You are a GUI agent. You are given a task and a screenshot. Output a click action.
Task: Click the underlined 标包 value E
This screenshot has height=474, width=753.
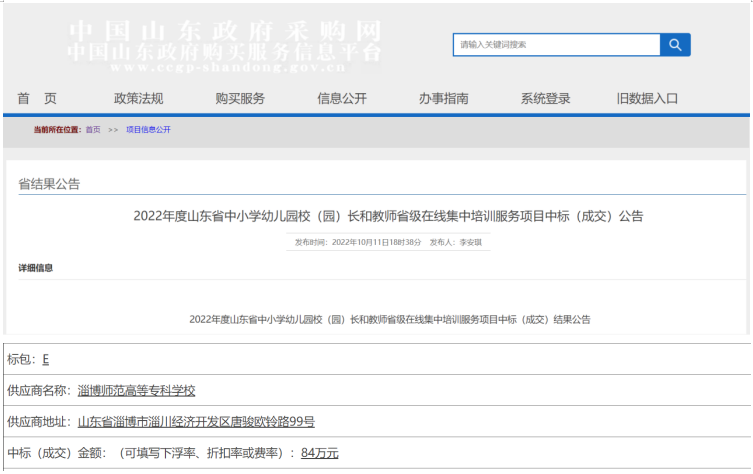tap(46, 359)
